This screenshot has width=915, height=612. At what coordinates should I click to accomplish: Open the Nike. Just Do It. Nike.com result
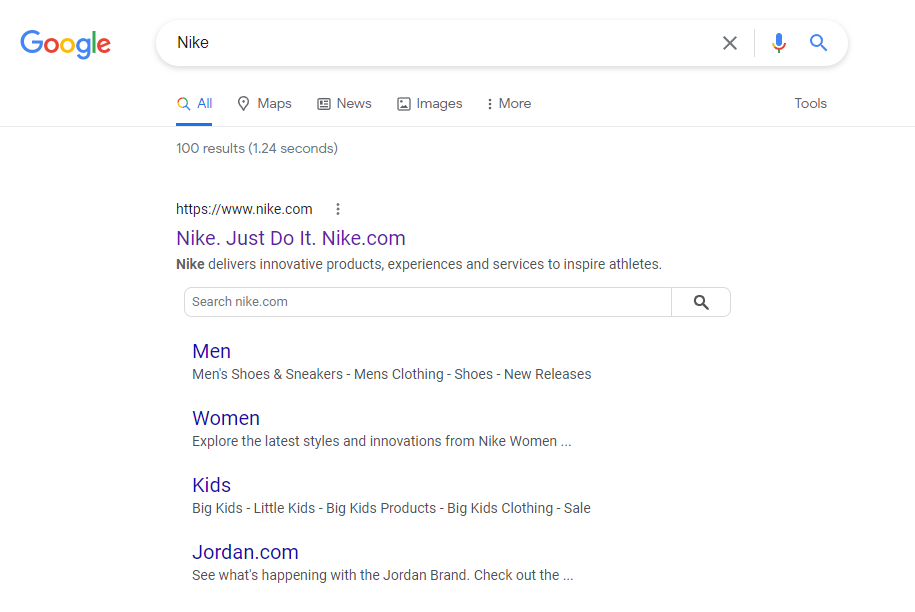291,238
